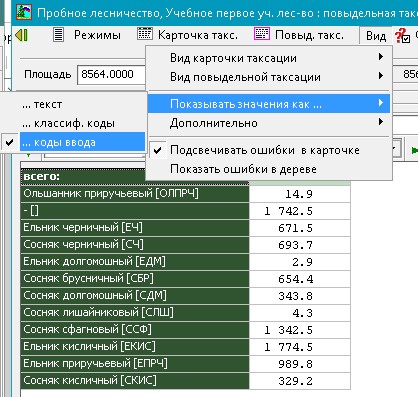418x397 pixels.
Task: Click the value cell 1 774.5
Action: click(x=300, y=347)
